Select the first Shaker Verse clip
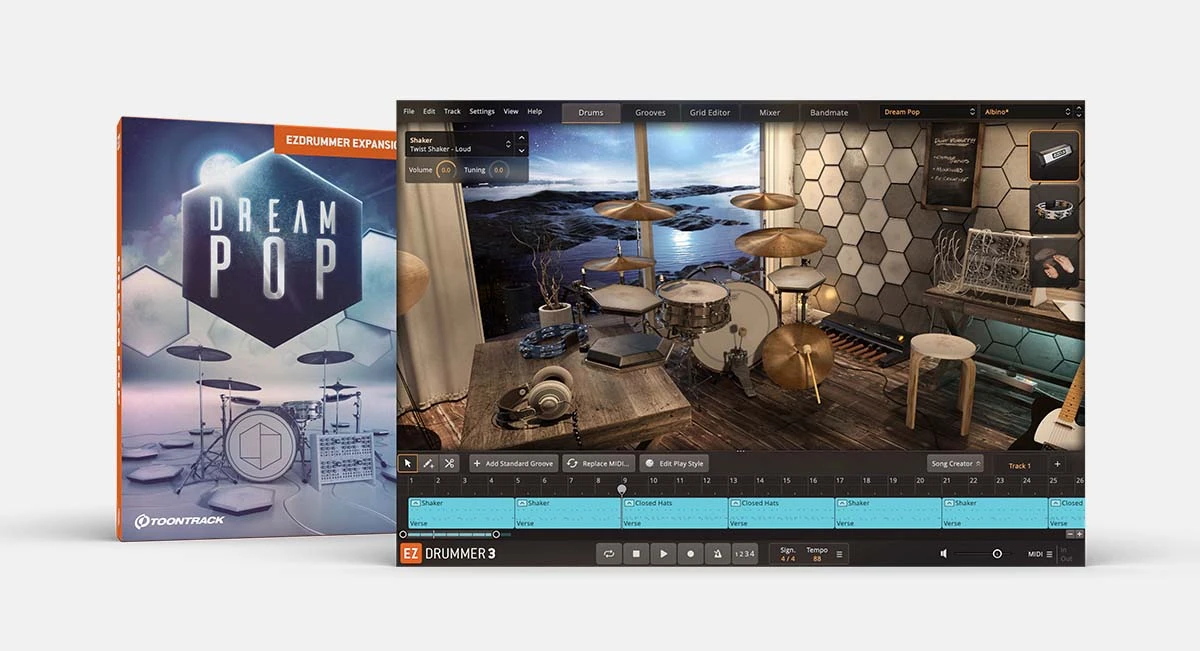 pos(461,513)
